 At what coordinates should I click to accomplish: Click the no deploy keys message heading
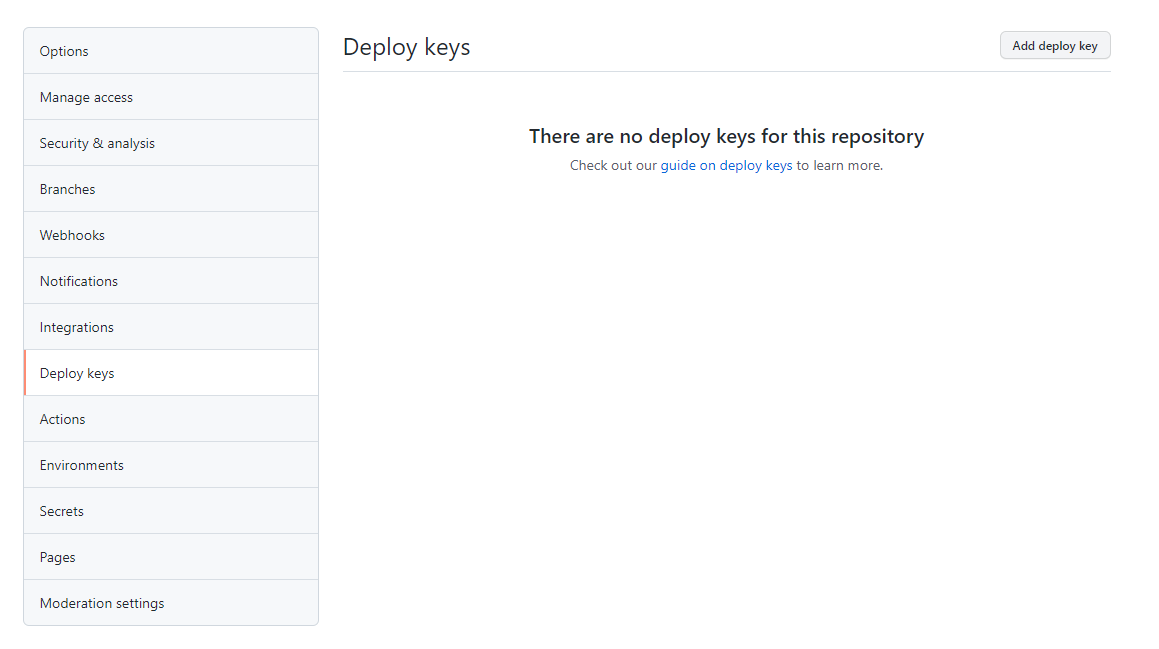[x=726, y=136]
